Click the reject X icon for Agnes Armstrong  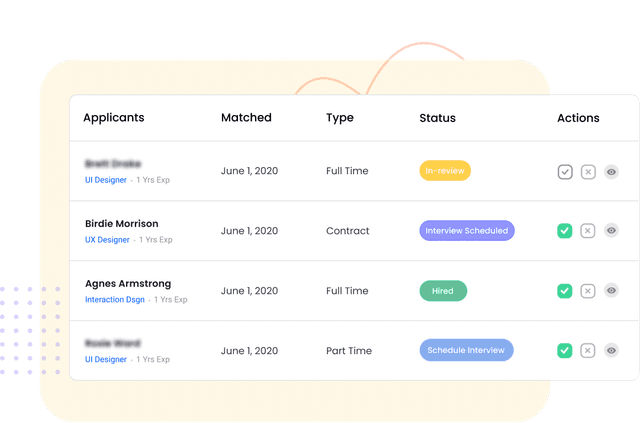[x=588, y=291]
